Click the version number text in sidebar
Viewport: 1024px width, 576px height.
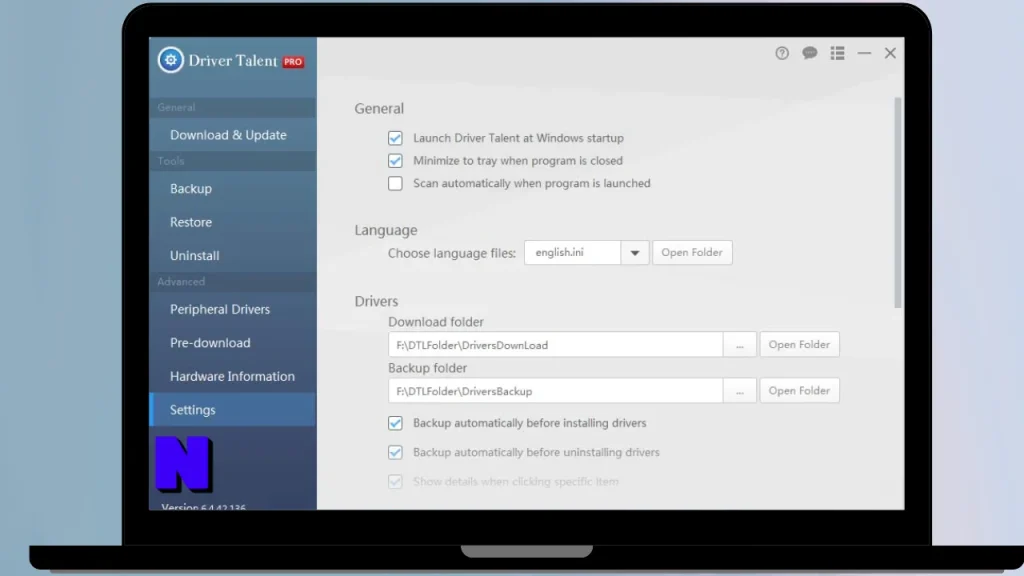click(204, 507)
